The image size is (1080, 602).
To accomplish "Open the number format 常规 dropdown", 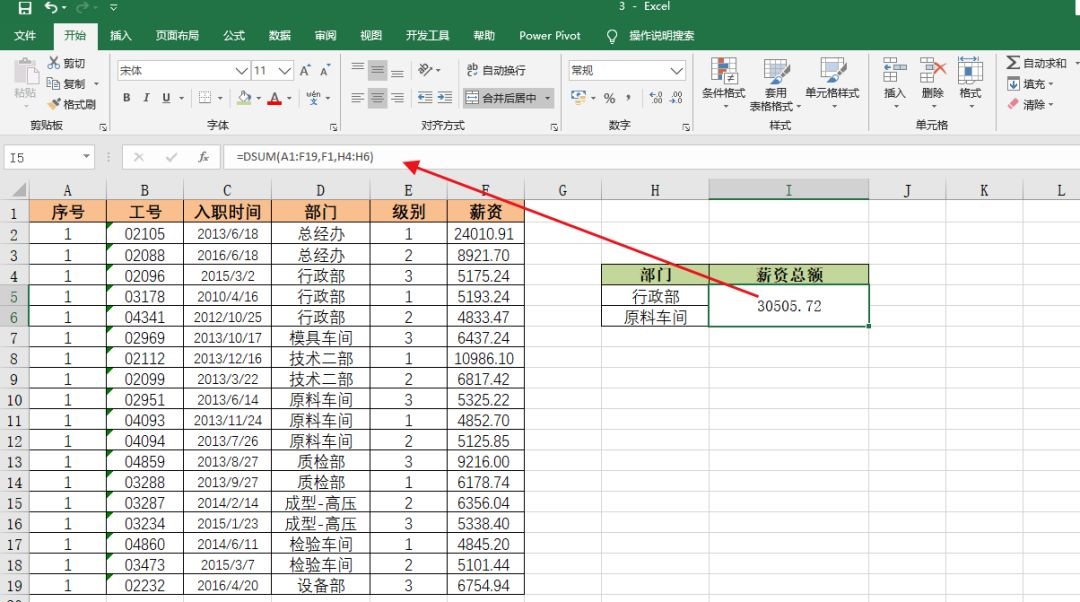I will (676, 70).
